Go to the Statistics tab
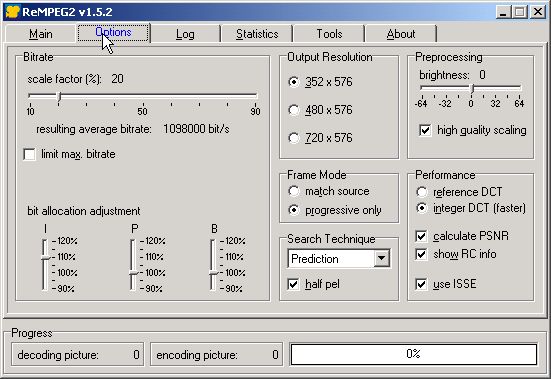551x379 pixels. pyautogui.click(x=257, y=34)
